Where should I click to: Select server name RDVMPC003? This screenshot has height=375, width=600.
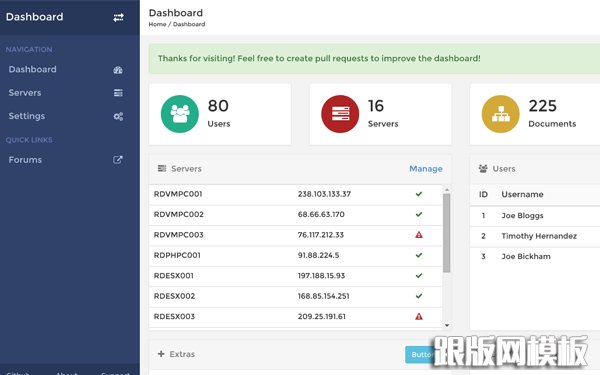(x=179, y=235)
